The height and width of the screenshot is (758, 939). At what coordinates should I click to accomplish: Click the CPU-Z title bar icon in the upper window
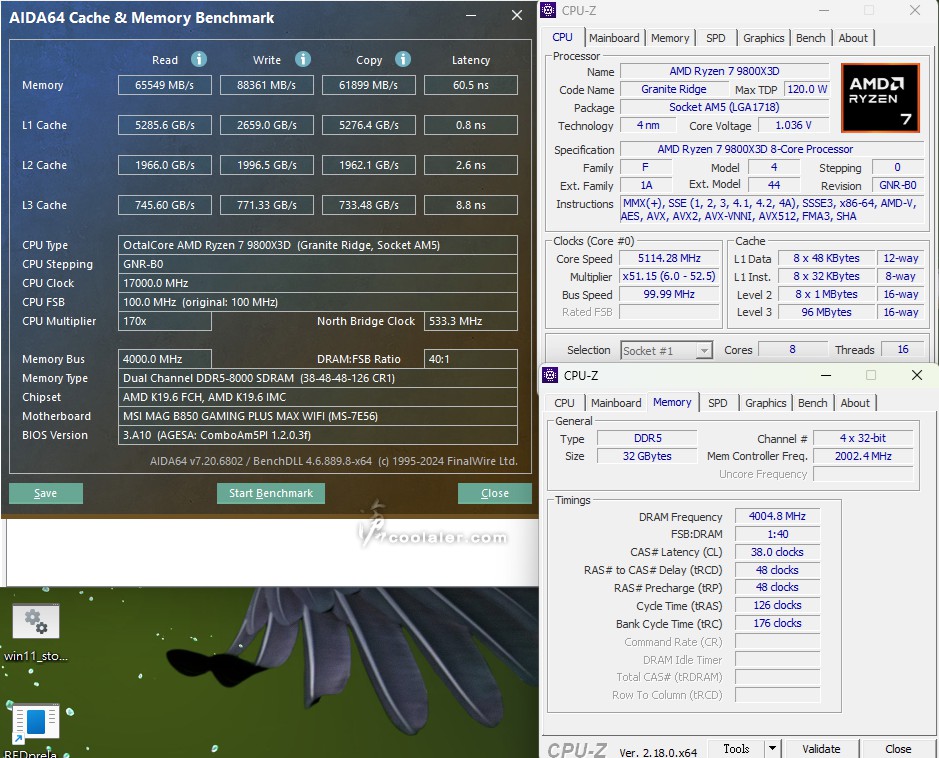548,10
